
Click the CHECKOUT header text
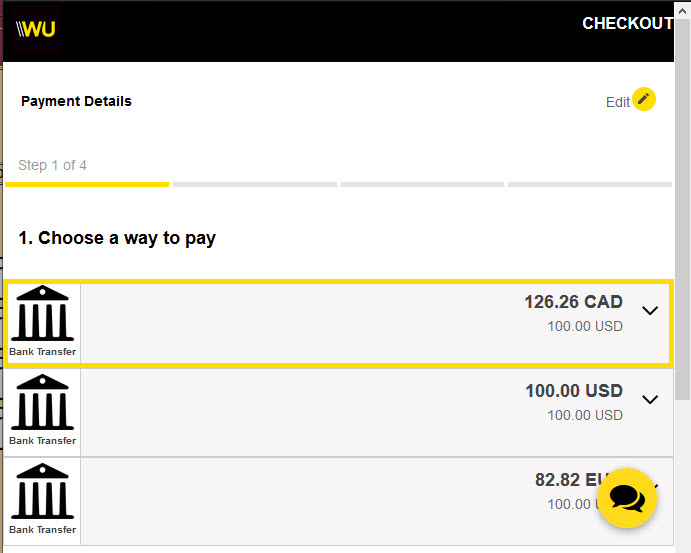[628, 23]
